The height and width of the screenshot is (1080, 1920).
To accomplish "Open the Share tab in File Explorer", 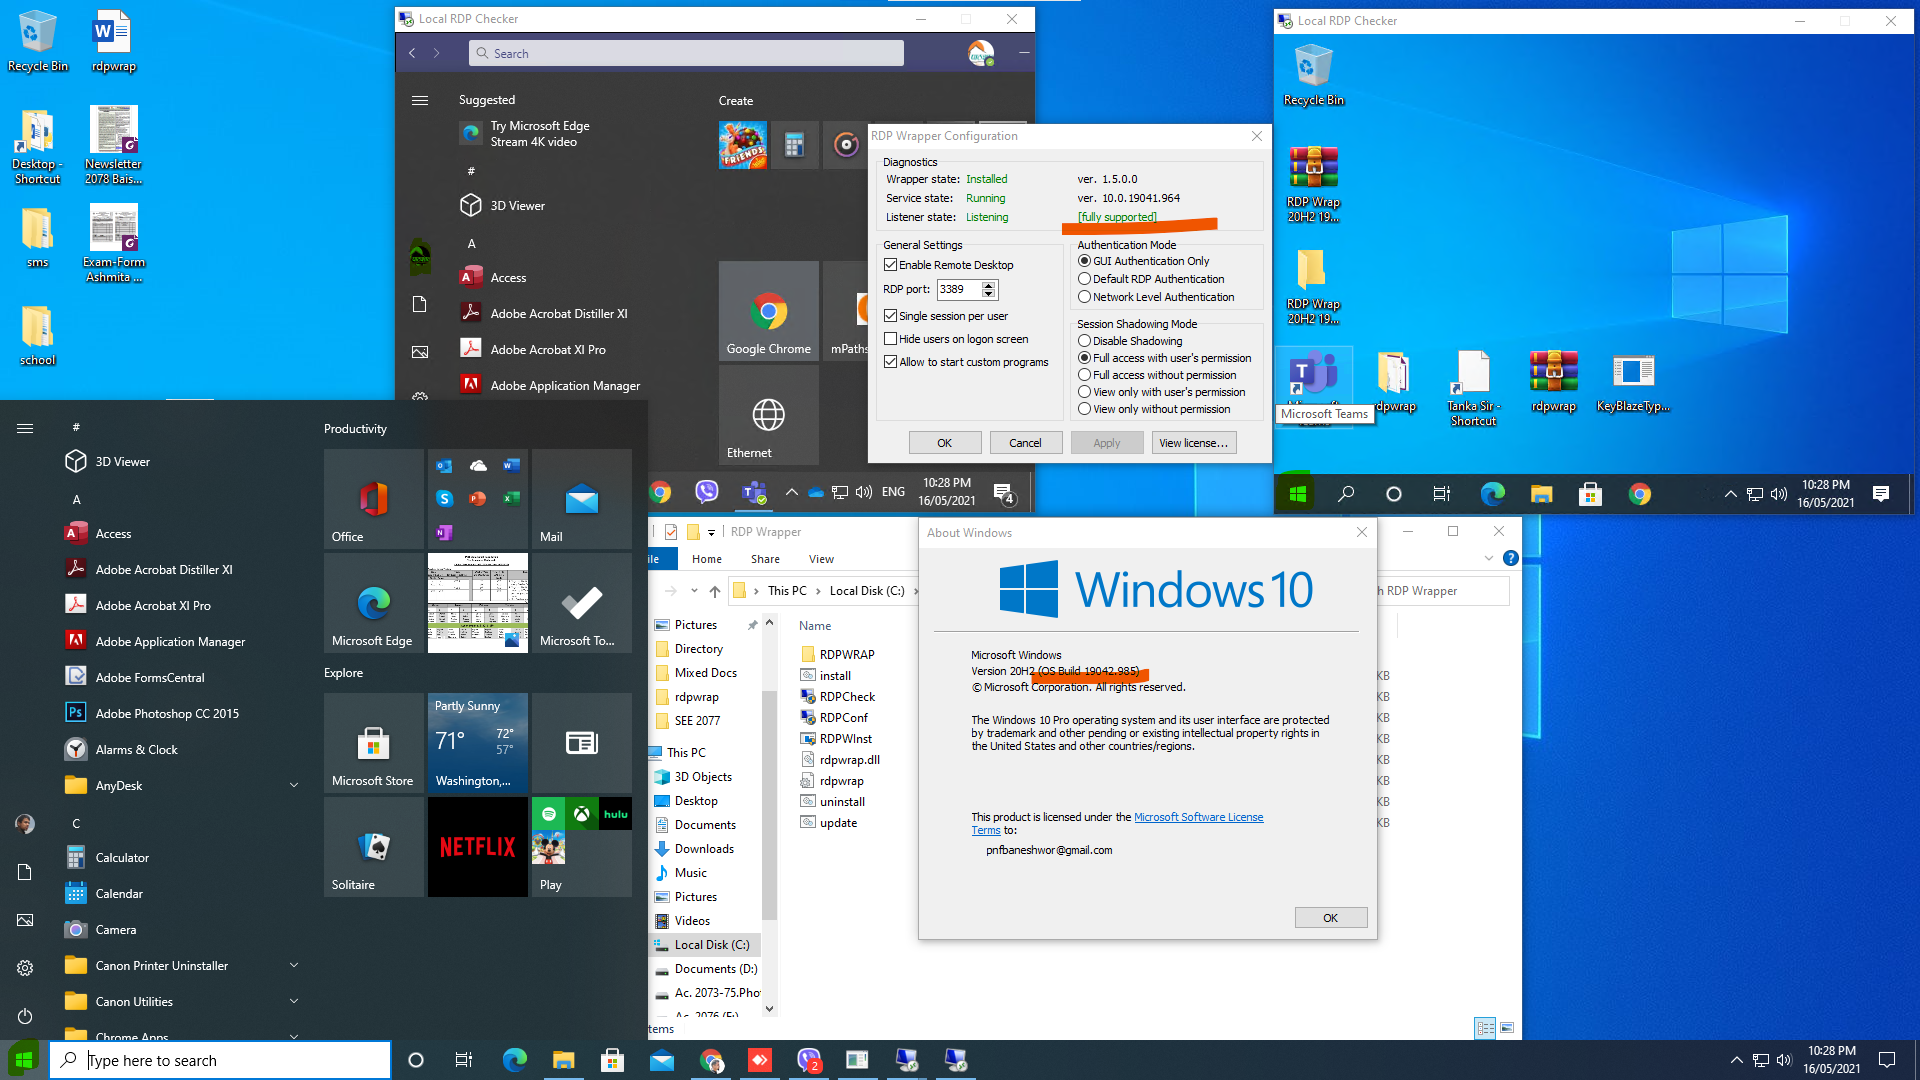I will click(x=765, y=559).
